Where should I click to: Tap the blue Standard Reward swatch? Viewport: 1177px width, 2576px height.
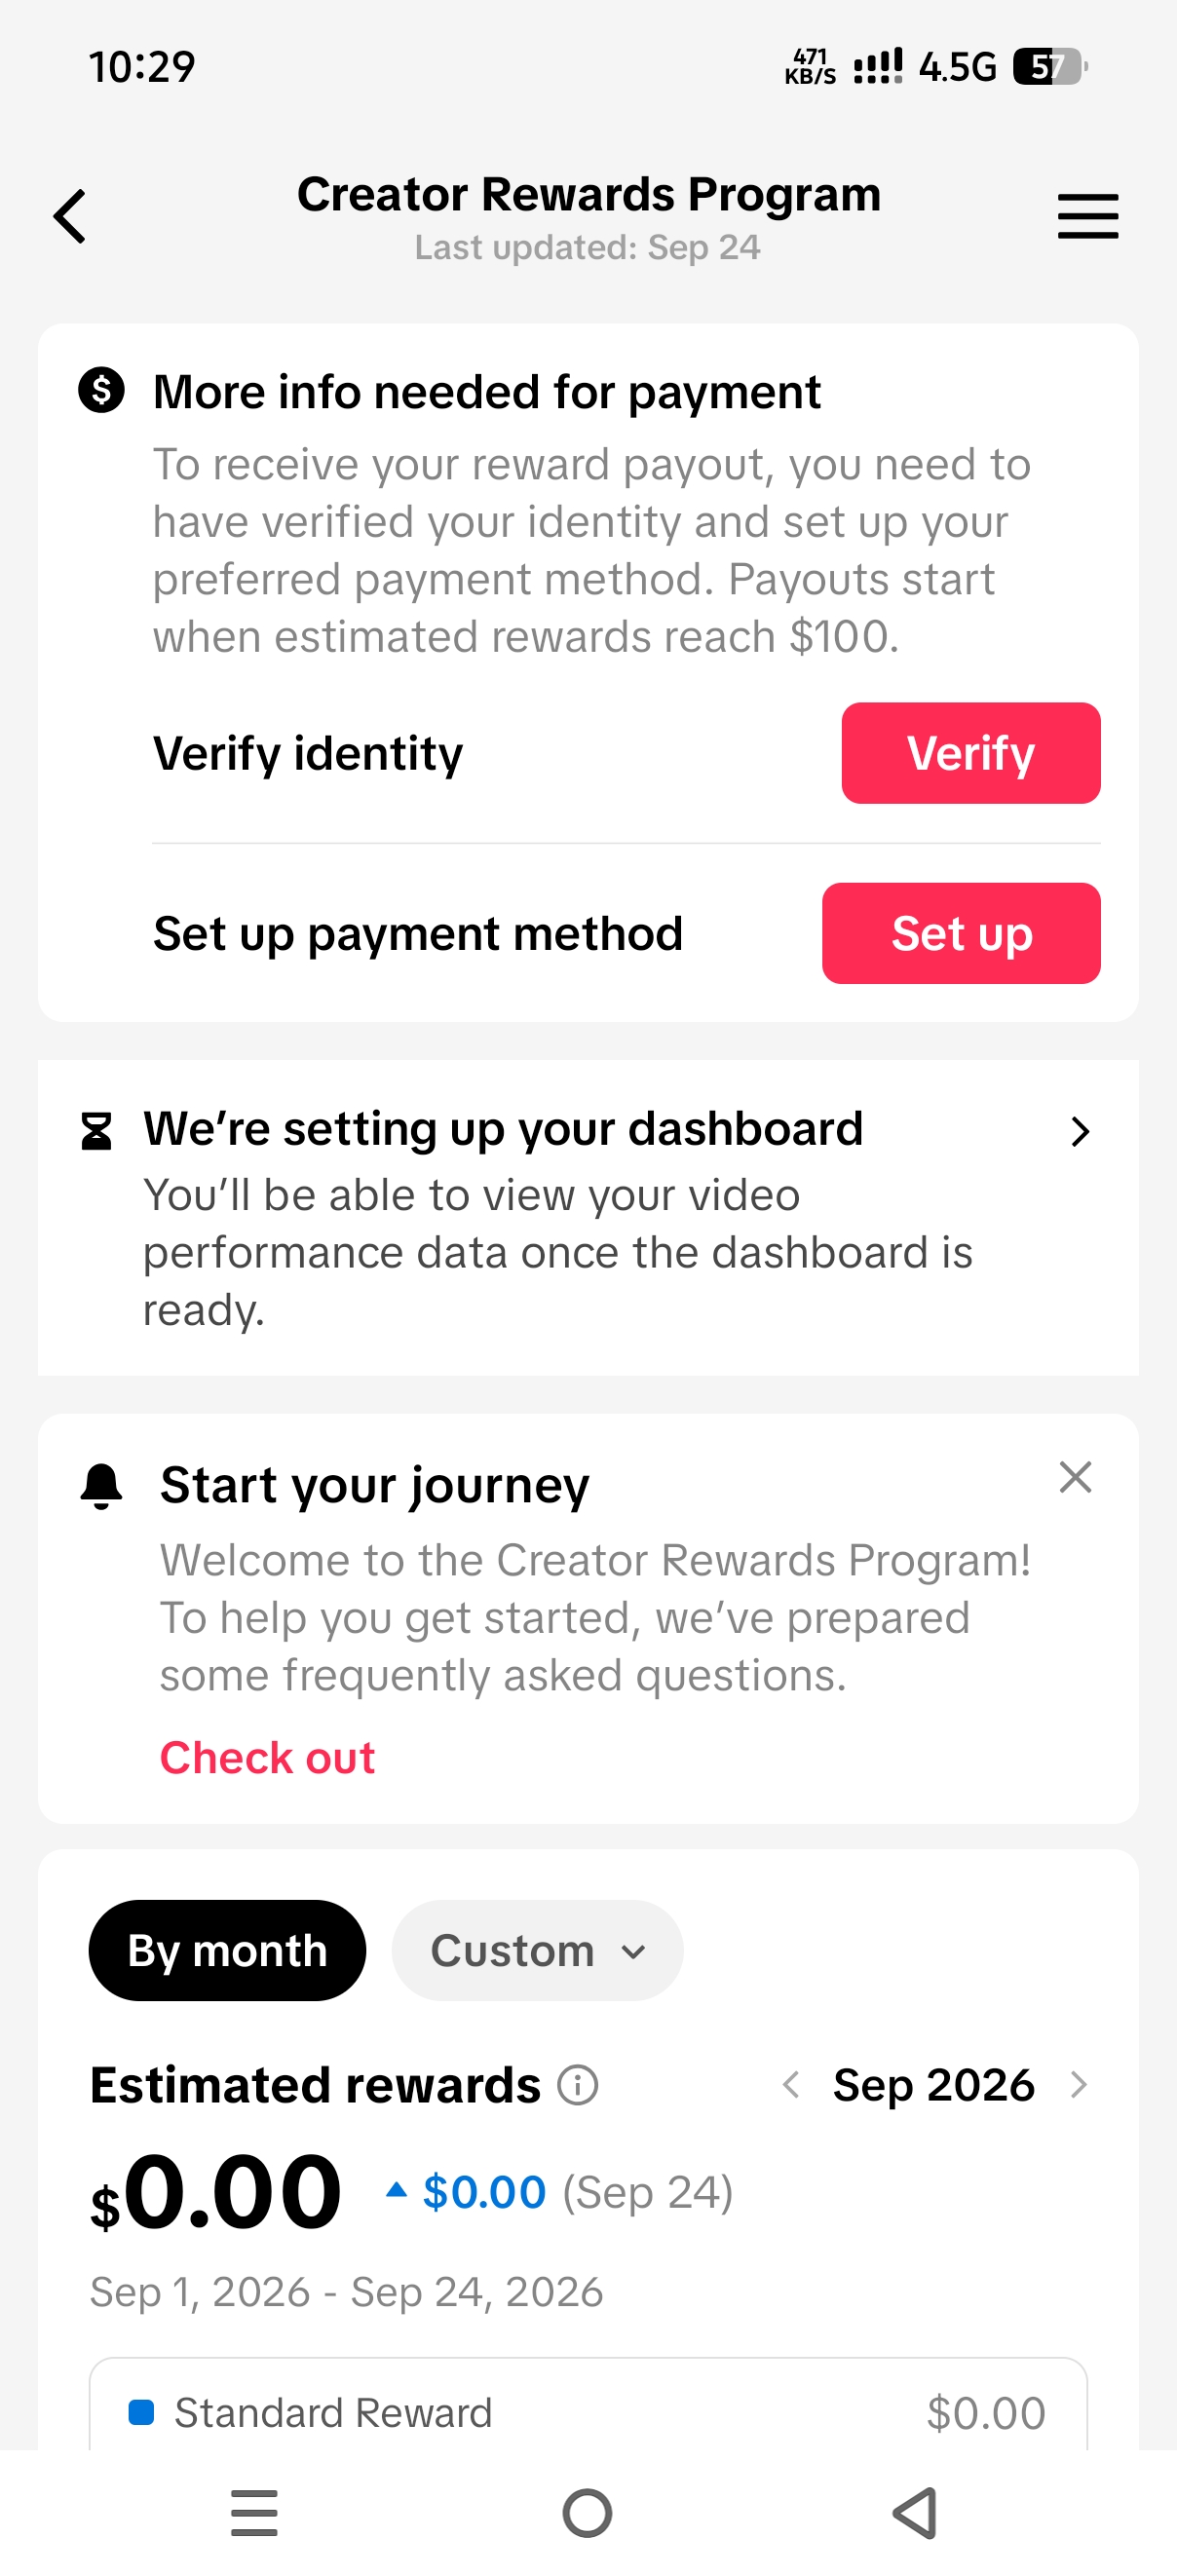click(x=141, y=2412)
